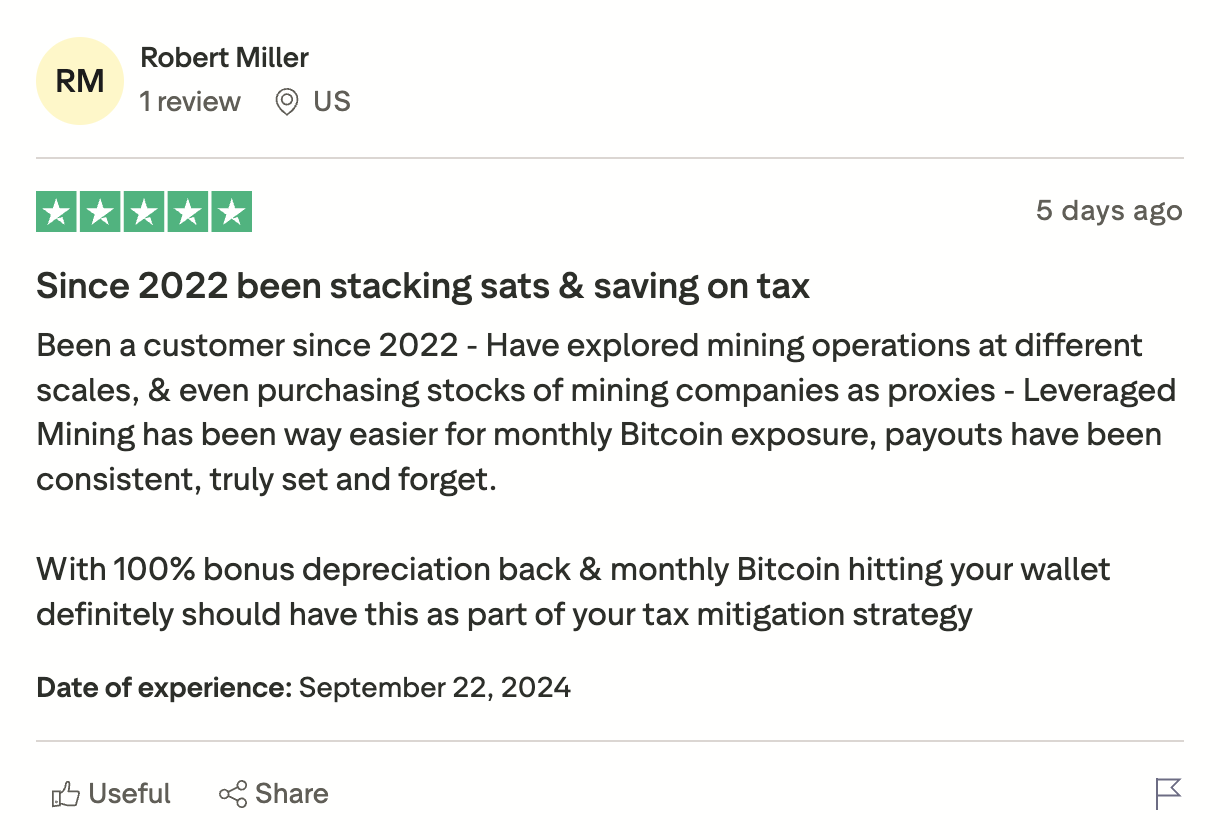Click the first green rating star

(x=57, y=212)
